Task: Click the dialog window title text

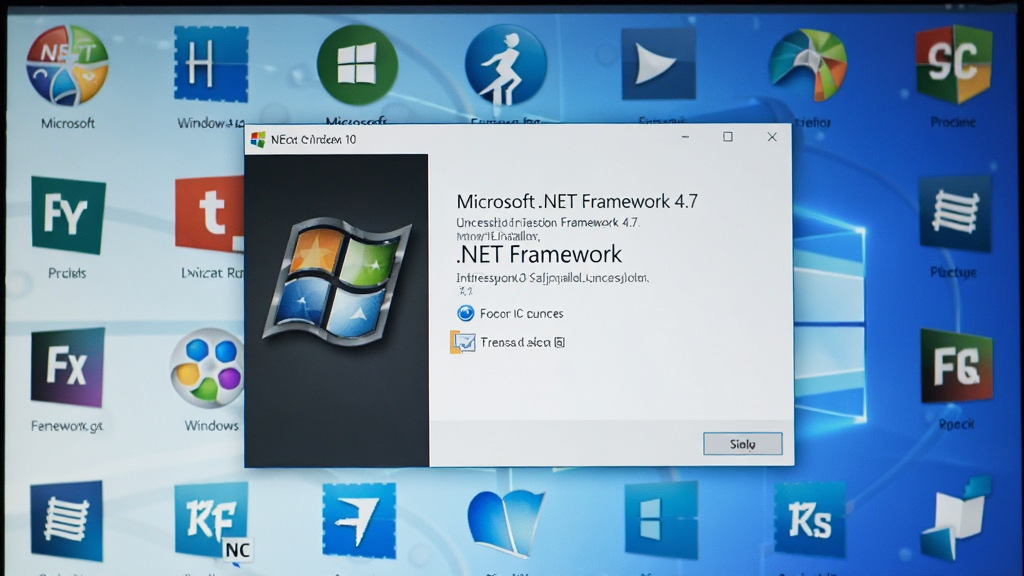Action: [x=313, y=140]
